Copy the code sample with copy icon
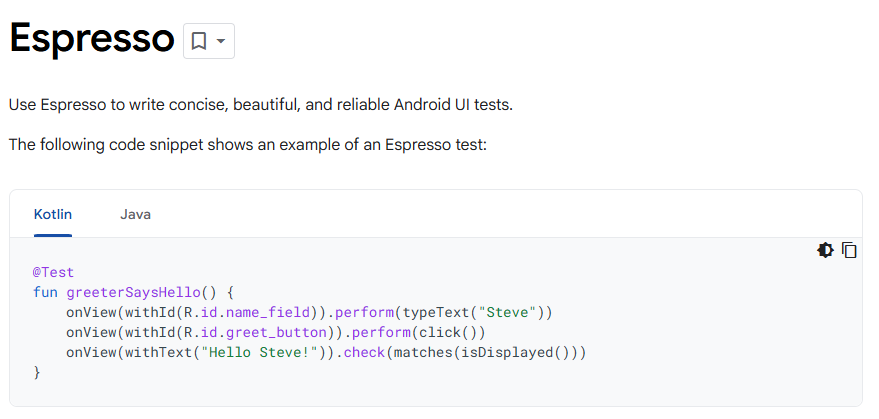Screen dimensions: 879x419 click(x=849, y=250)
